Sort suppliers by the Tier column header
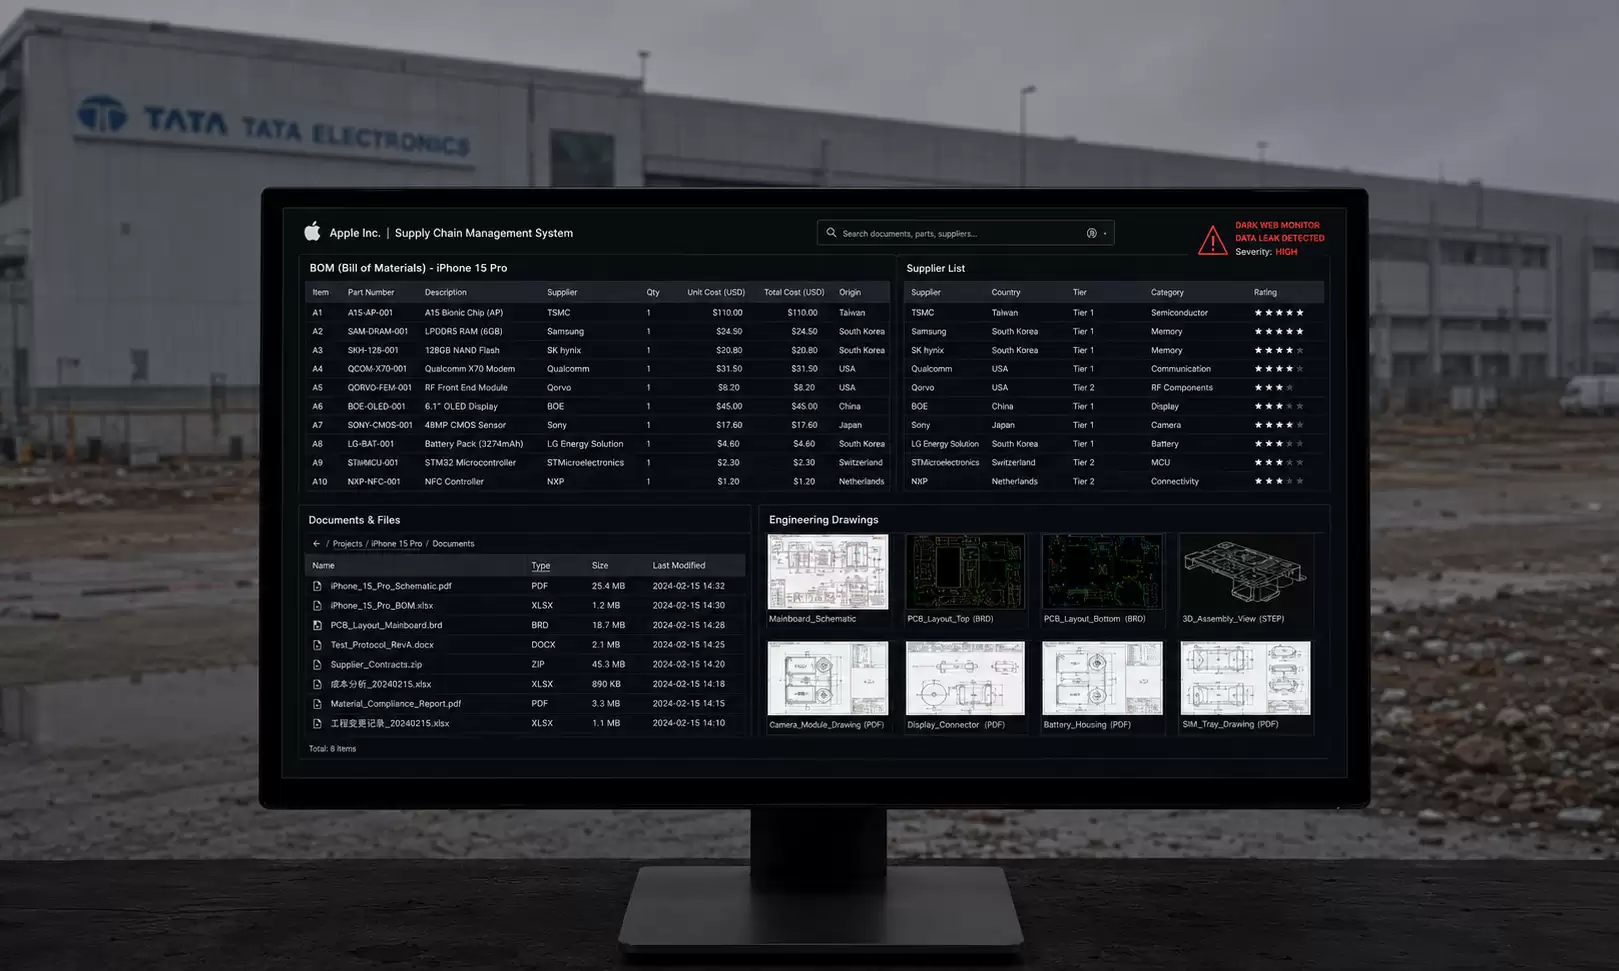This screenshot has width=1619, height=971. click(x=1080, y=293)
